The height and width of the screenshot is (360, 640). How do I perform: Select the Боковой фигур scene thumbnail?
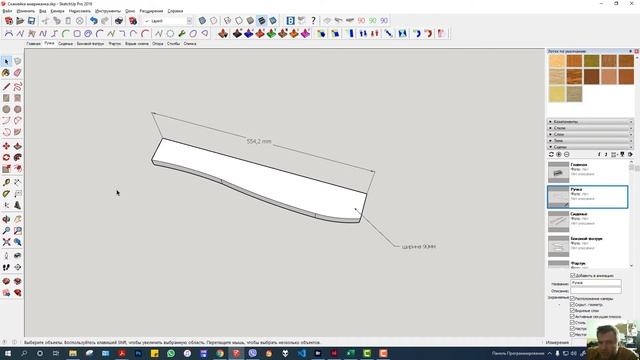558,246
